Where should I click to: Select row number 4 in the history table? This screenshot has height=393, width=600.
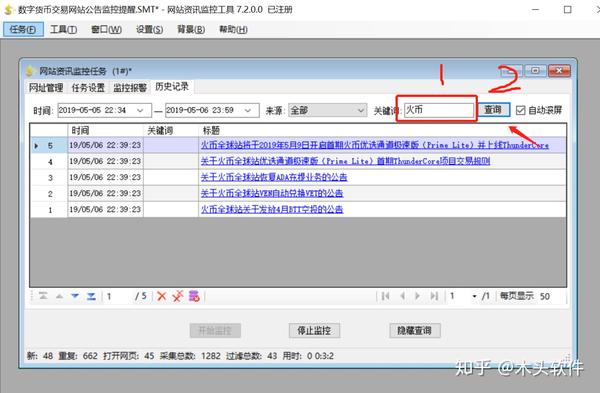coord(50,161)
